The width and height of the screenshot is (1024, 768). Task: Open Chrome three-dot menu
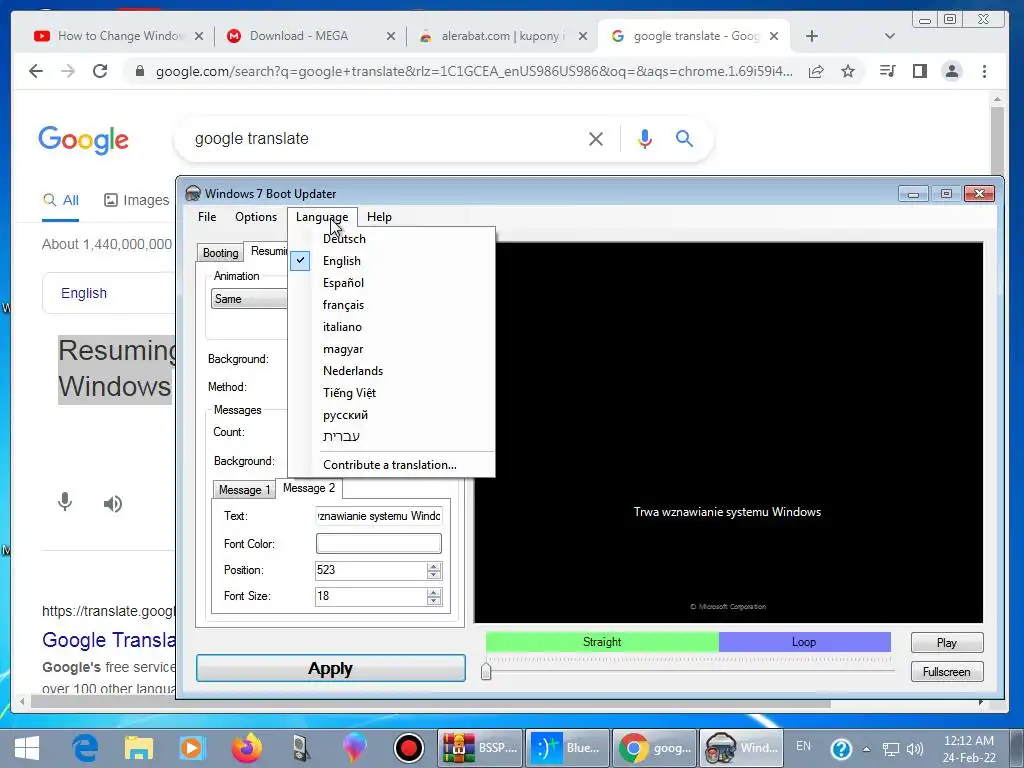984,71
